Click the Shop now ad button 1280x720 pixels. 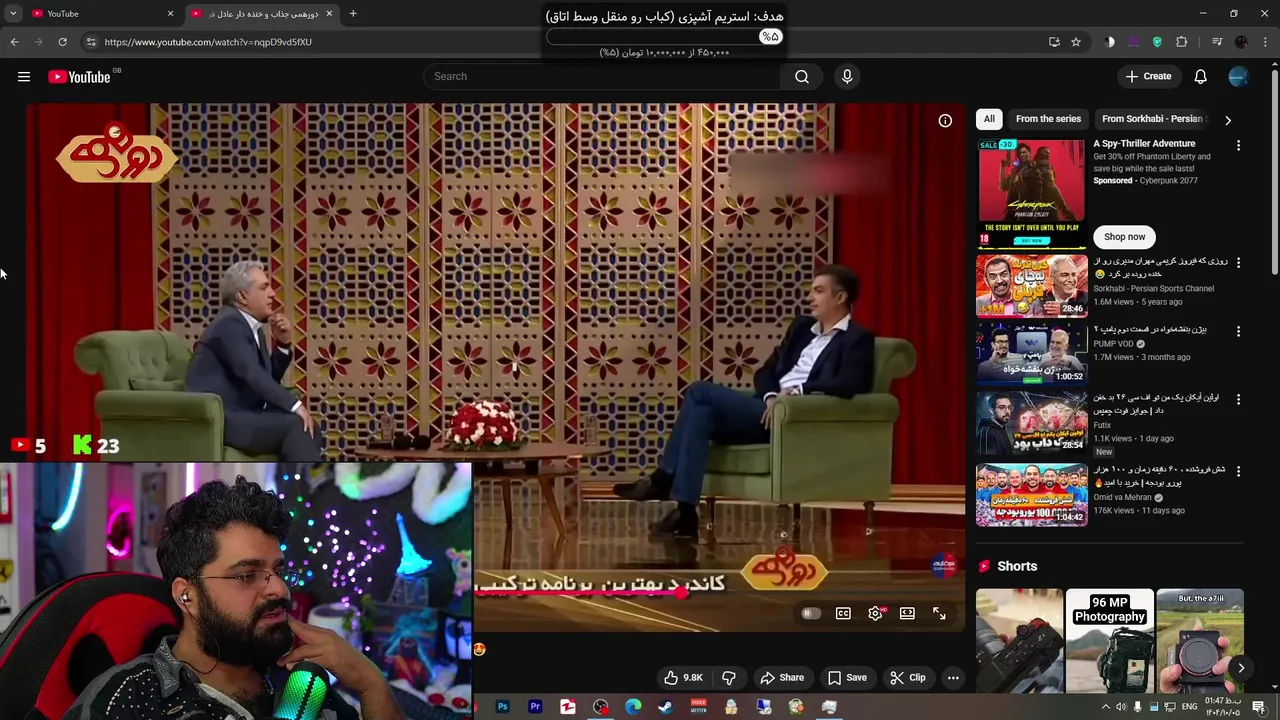point(1124,237)
